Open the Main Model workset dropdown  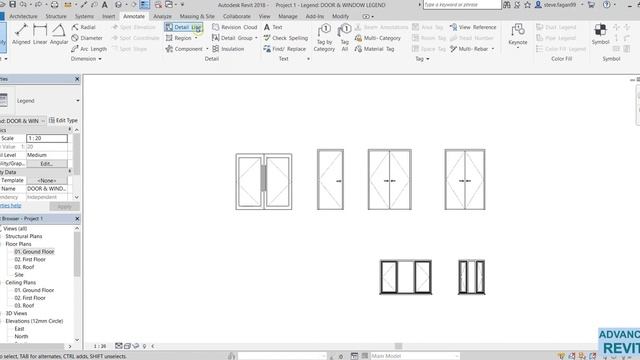[414, 356]
